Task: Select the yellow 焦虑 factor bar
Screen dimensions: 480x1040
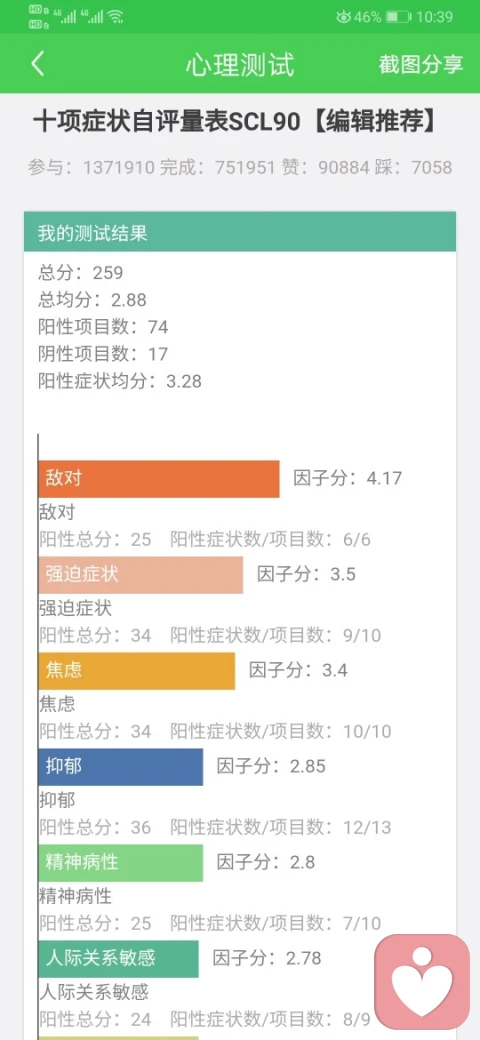Action: click(137, 671)
